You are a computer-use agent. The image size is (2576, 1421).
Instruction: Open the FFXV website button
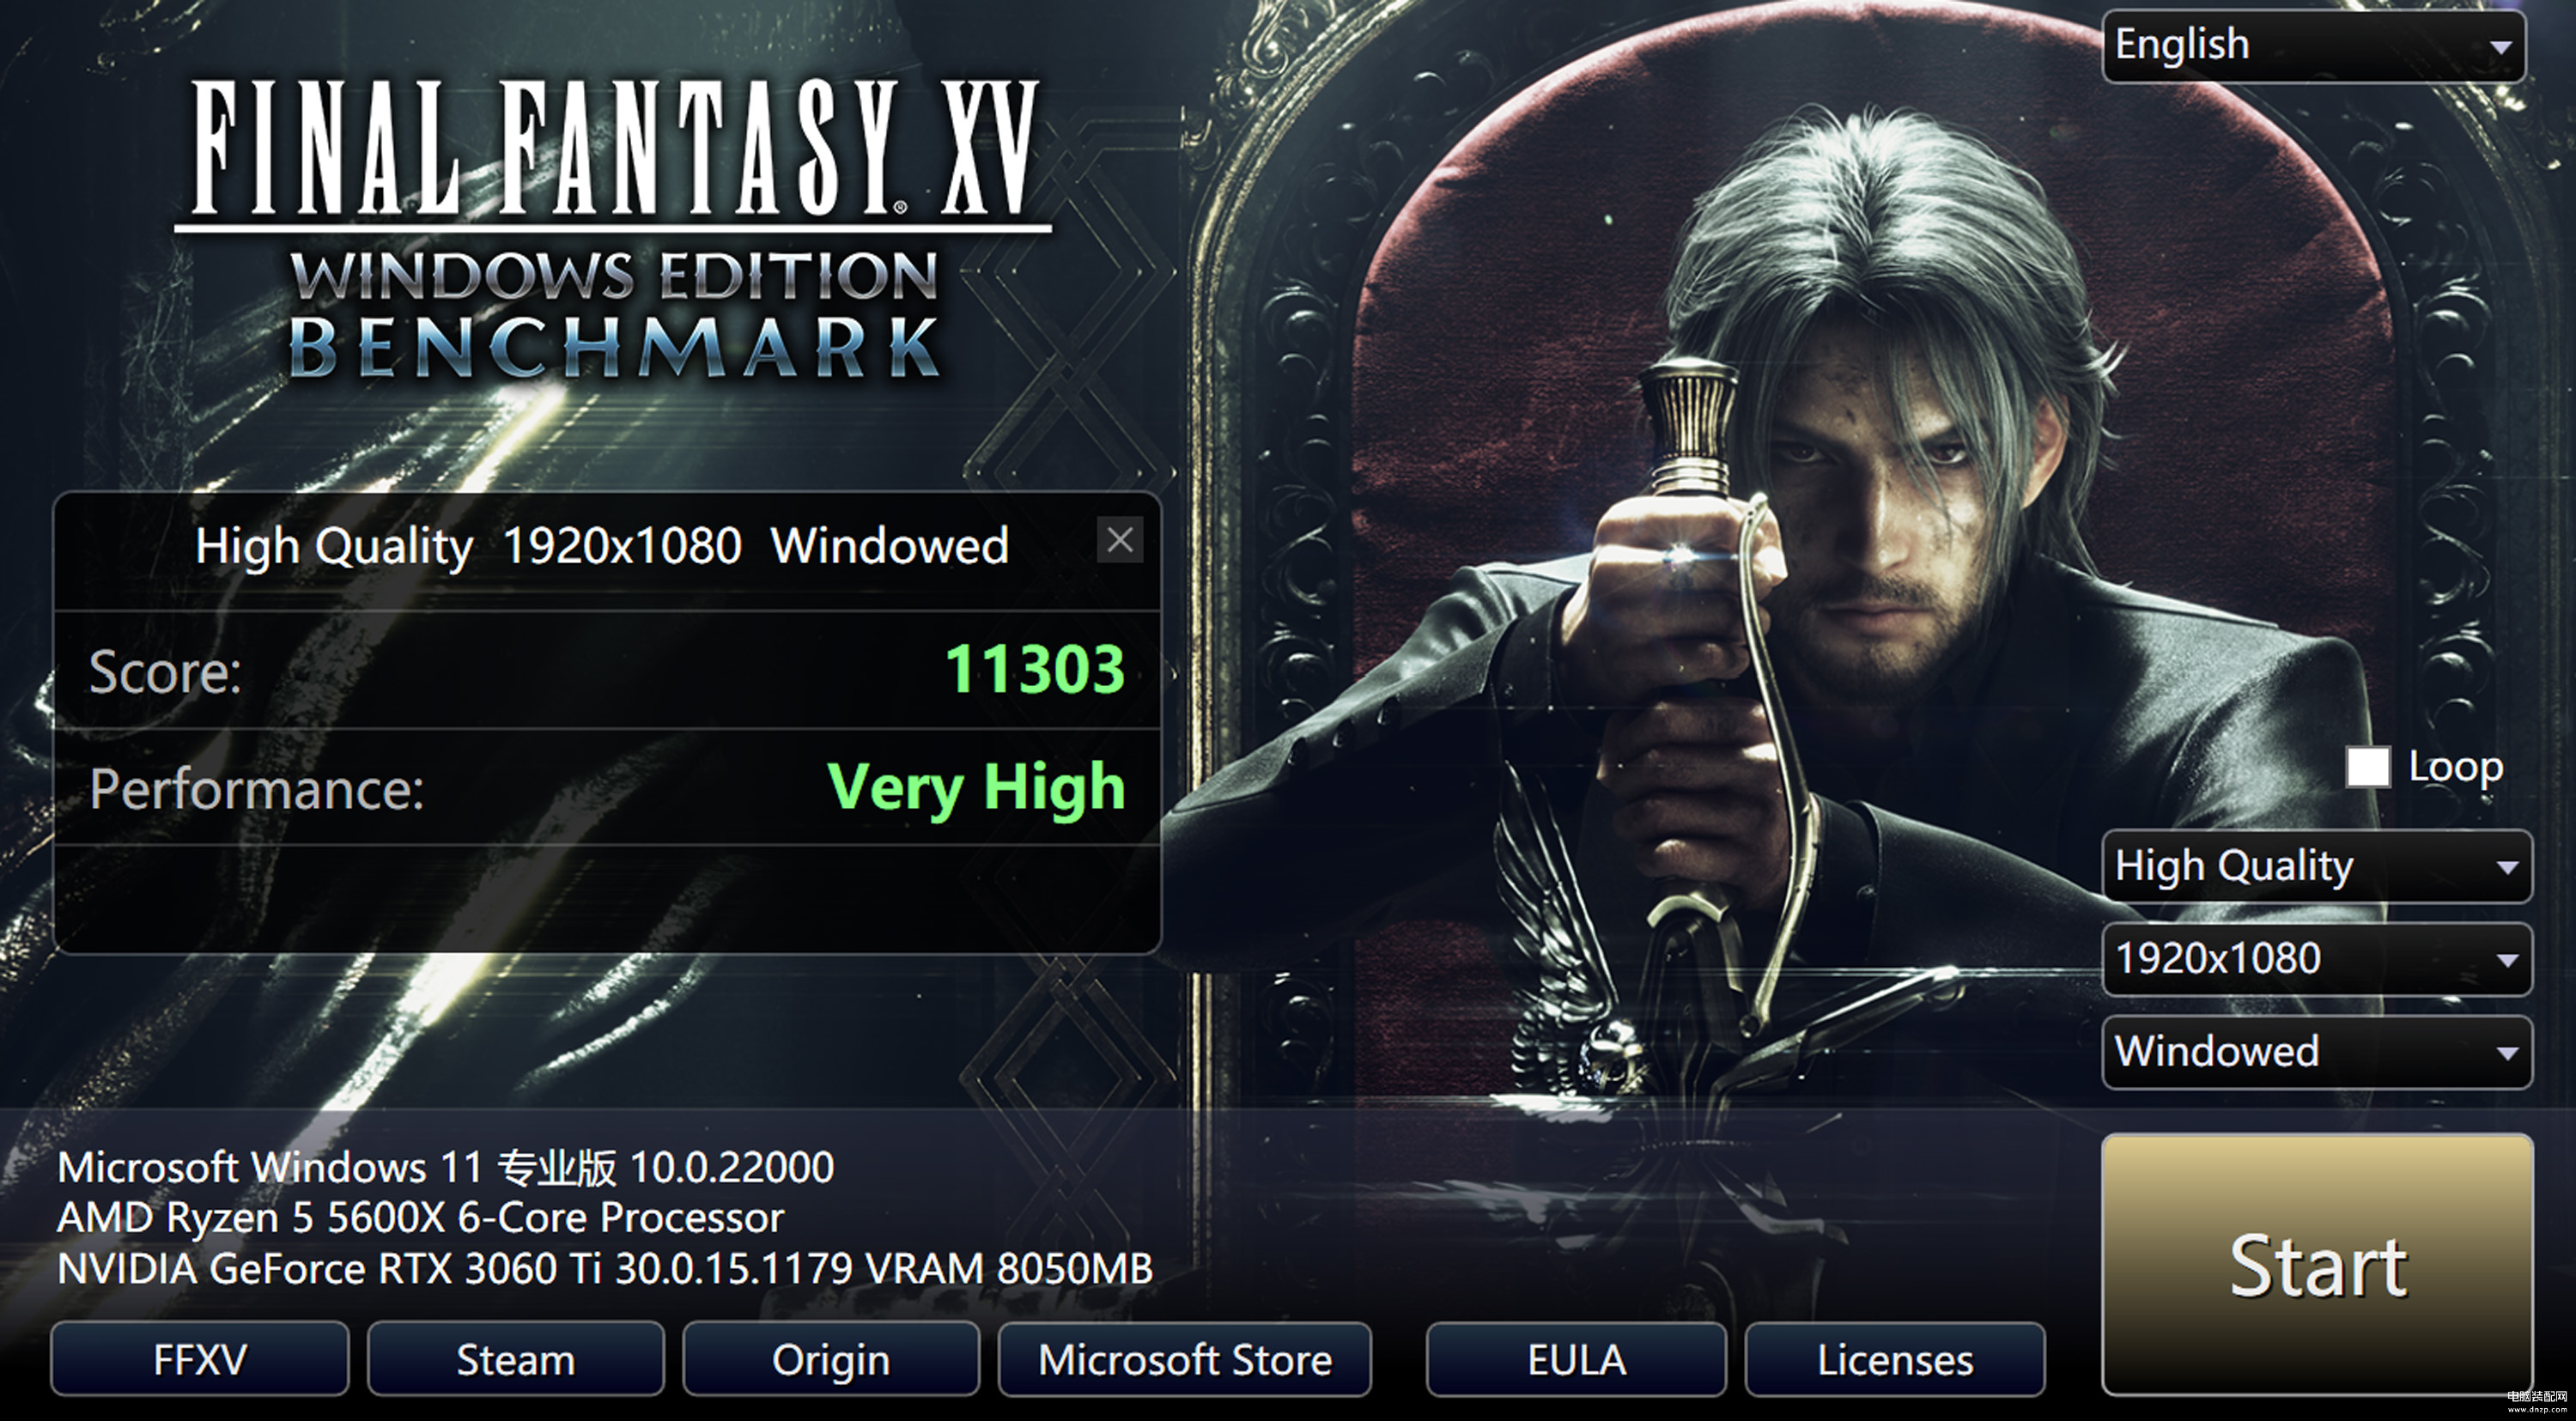(x=200, y=1359)
